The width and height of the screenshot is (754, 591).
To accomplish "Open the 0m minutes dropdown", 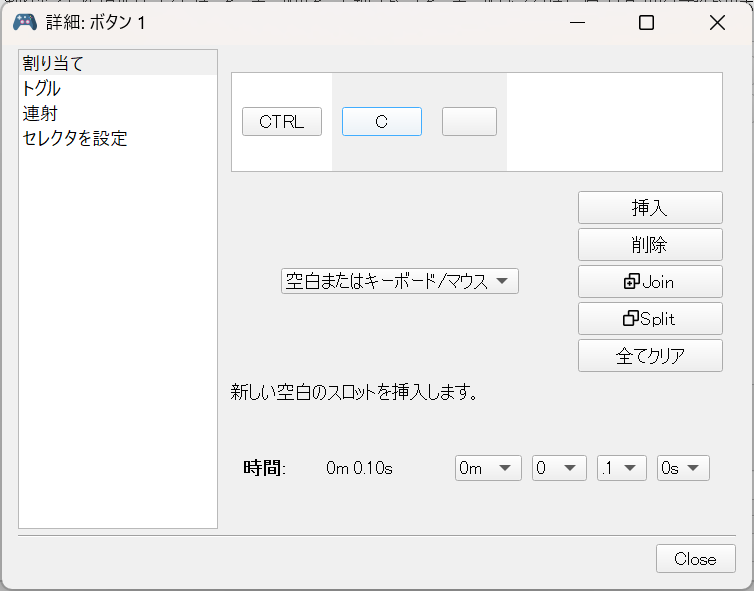I will pos(488,468).
